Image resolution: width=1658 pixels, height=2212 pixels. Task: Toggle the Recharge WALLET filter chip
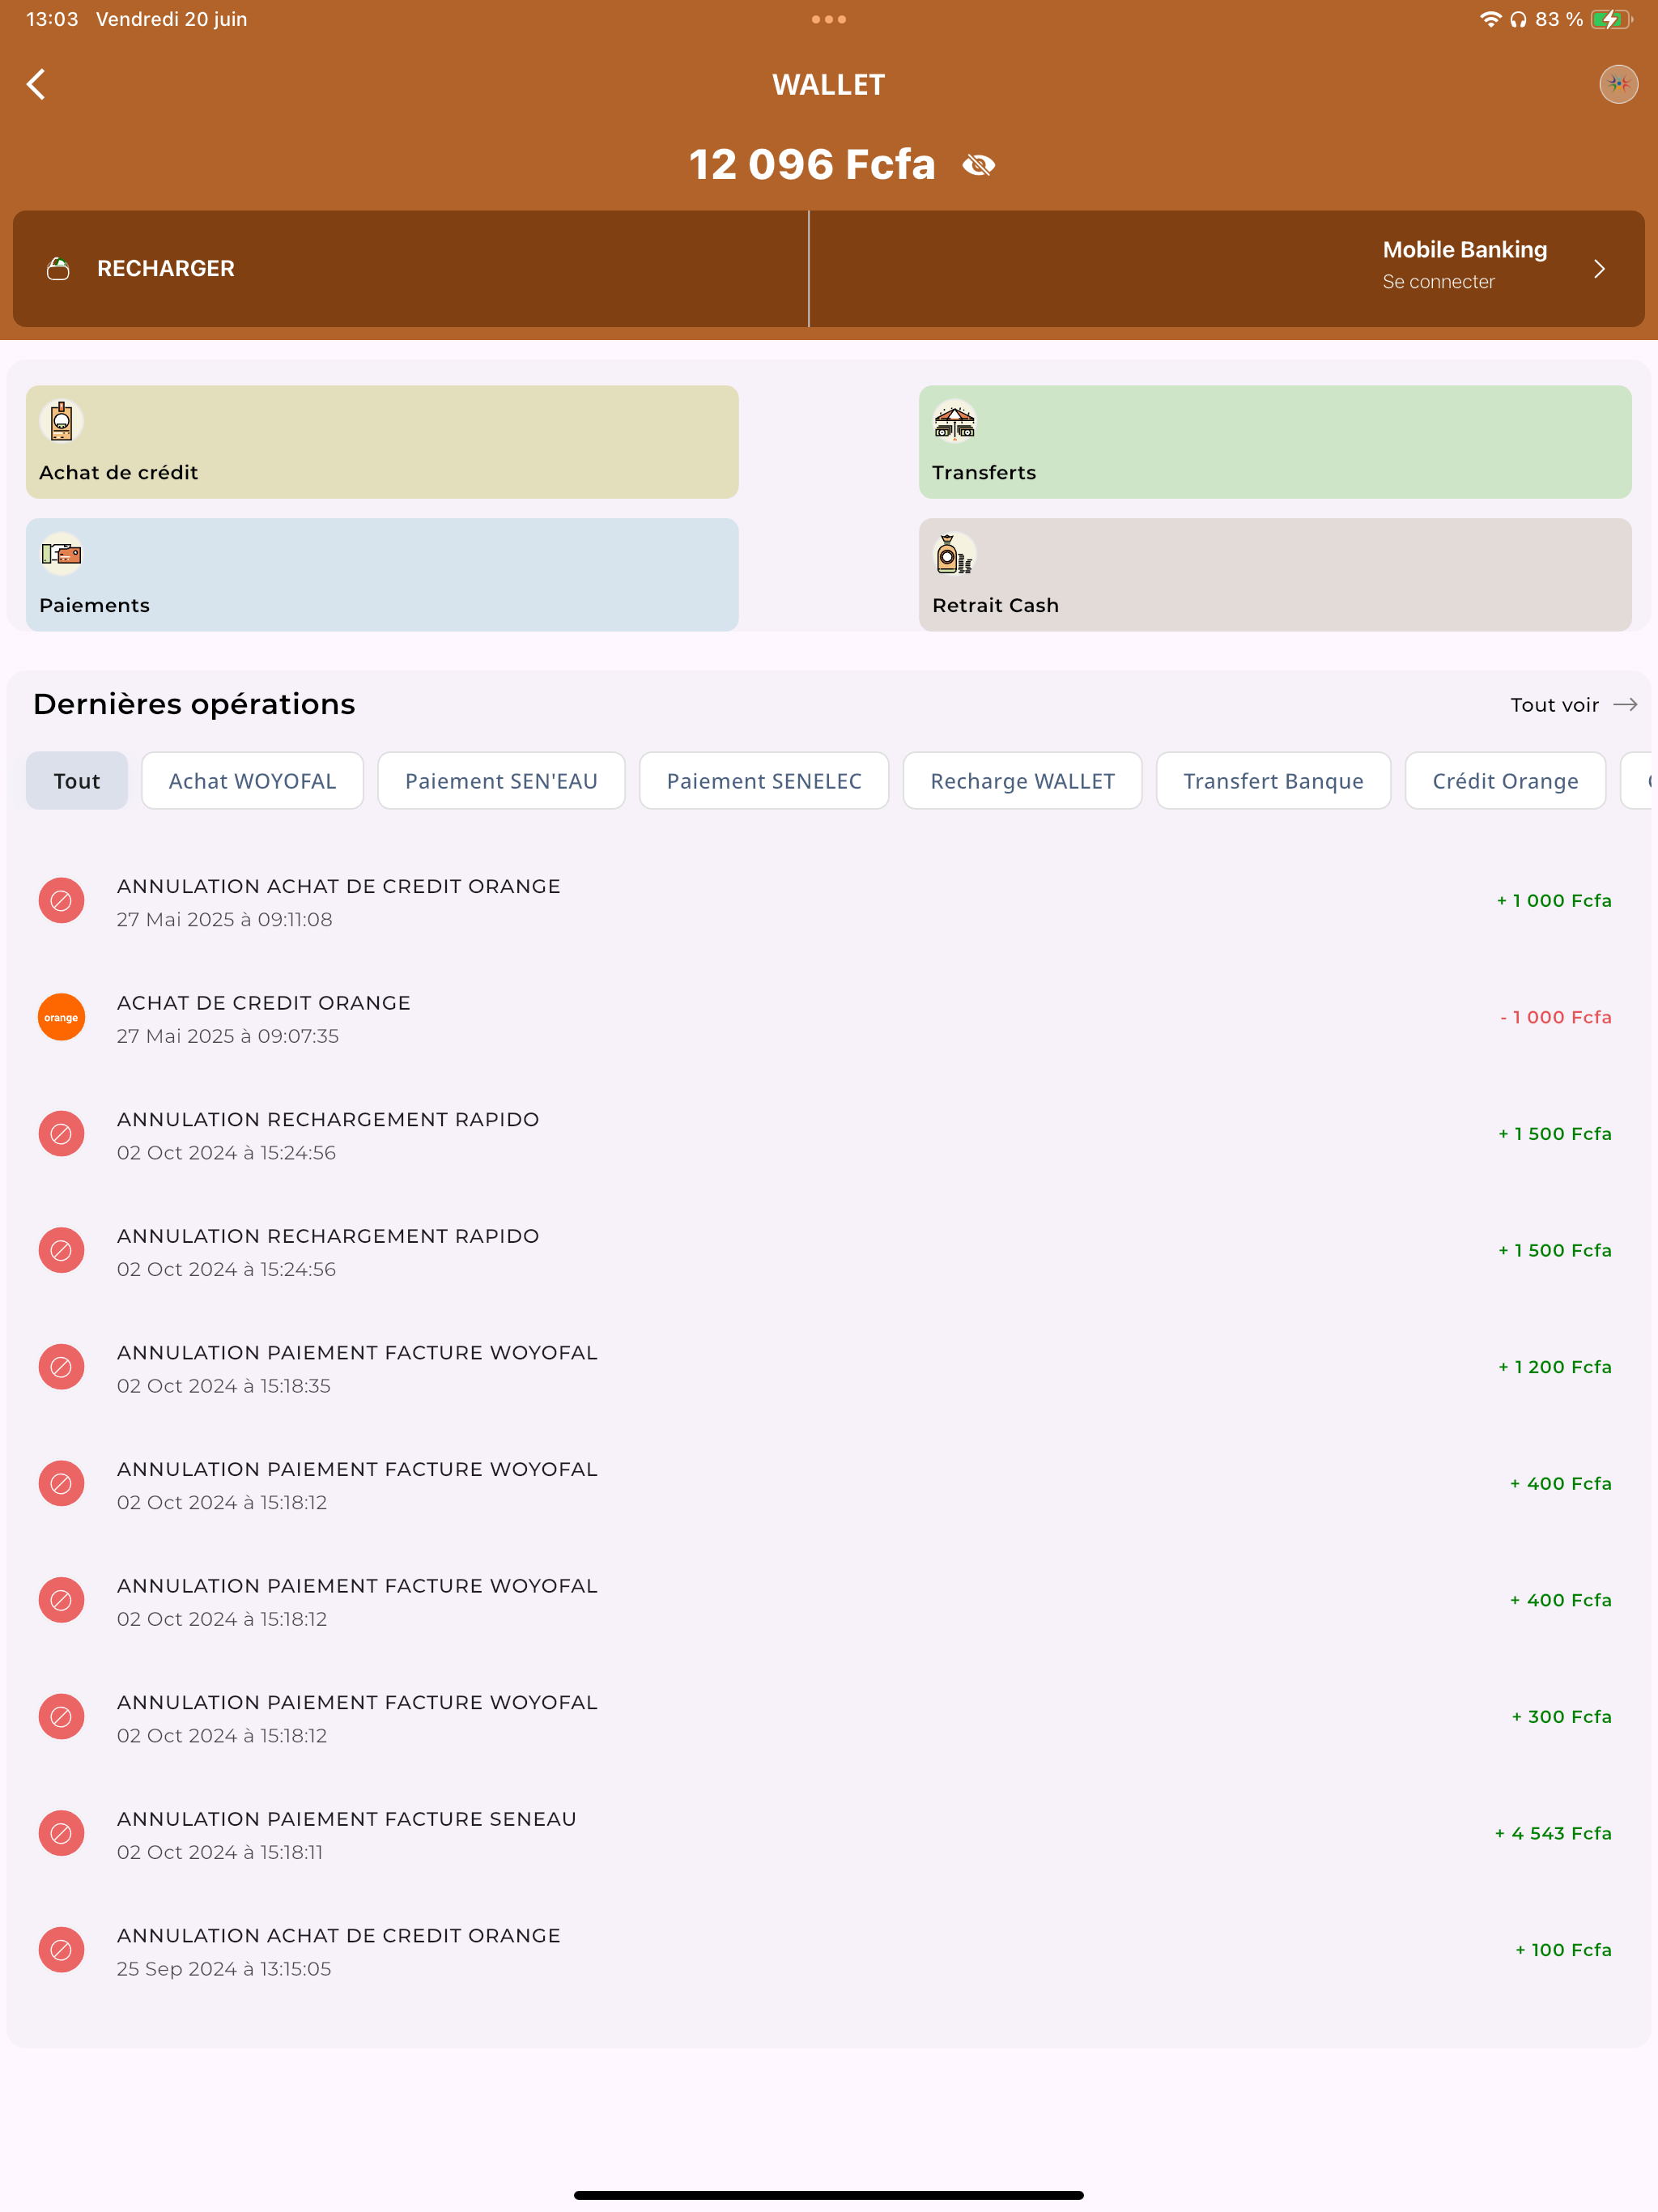(x=1022, y=780)
